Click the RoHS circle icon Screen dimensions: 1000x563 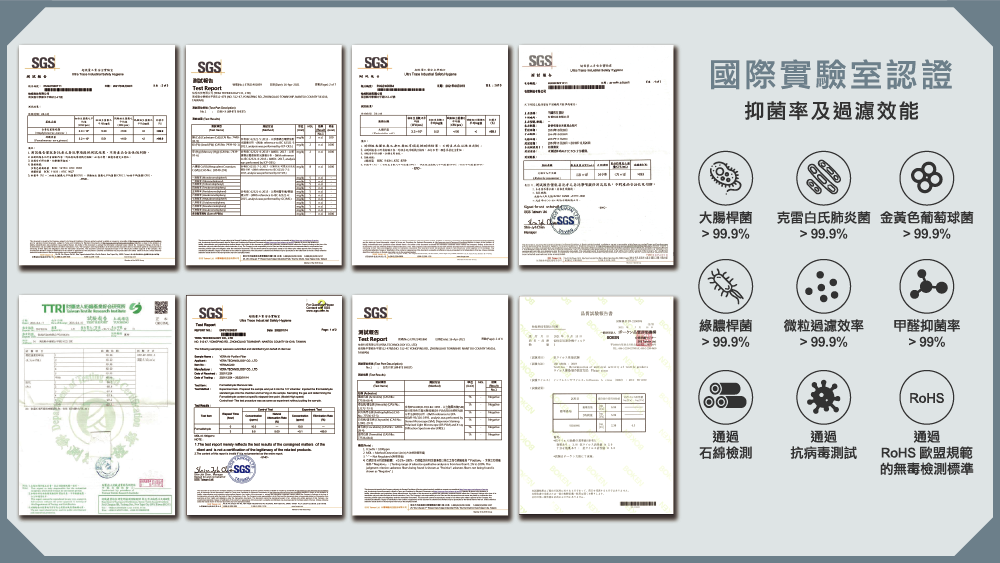tap(927, 398)
